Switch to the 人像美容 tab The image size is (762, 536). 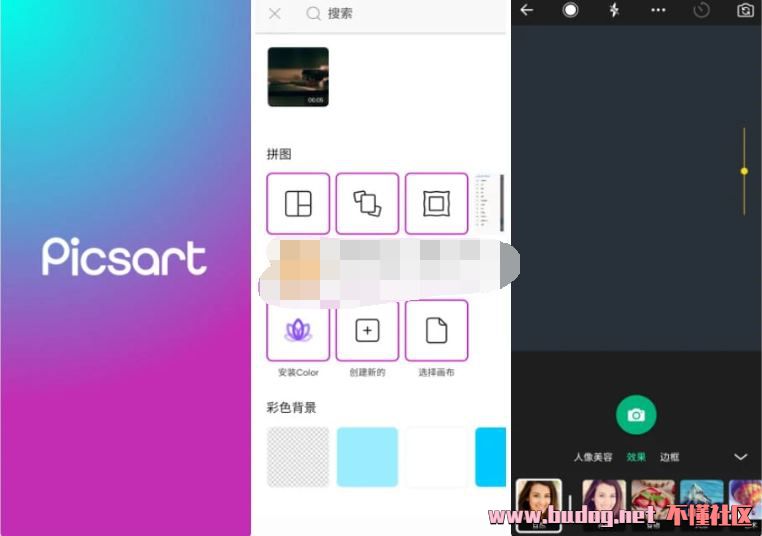(x=593, y=457)
